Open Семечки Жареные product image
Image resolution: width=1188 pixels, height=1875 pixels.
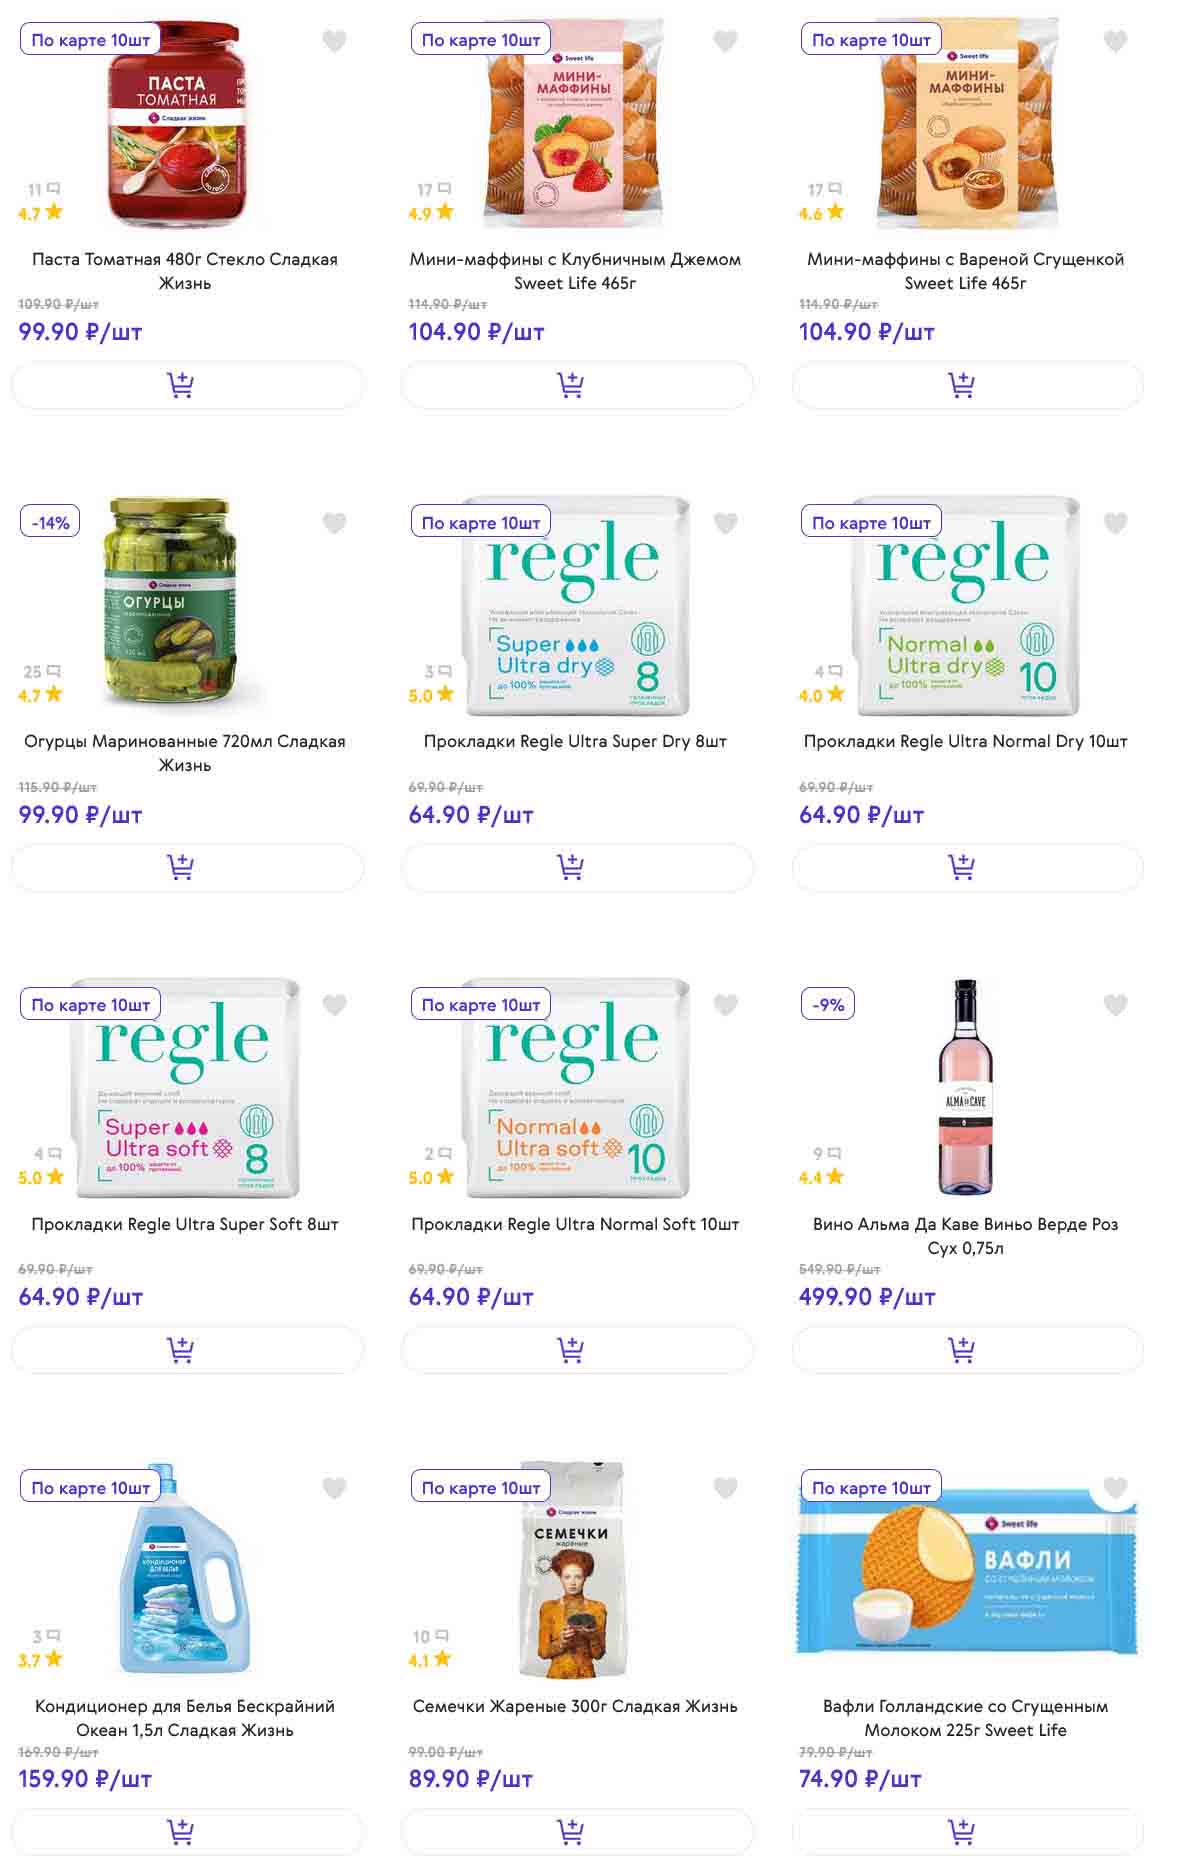pyautogui.click(x=571, y=1571)
